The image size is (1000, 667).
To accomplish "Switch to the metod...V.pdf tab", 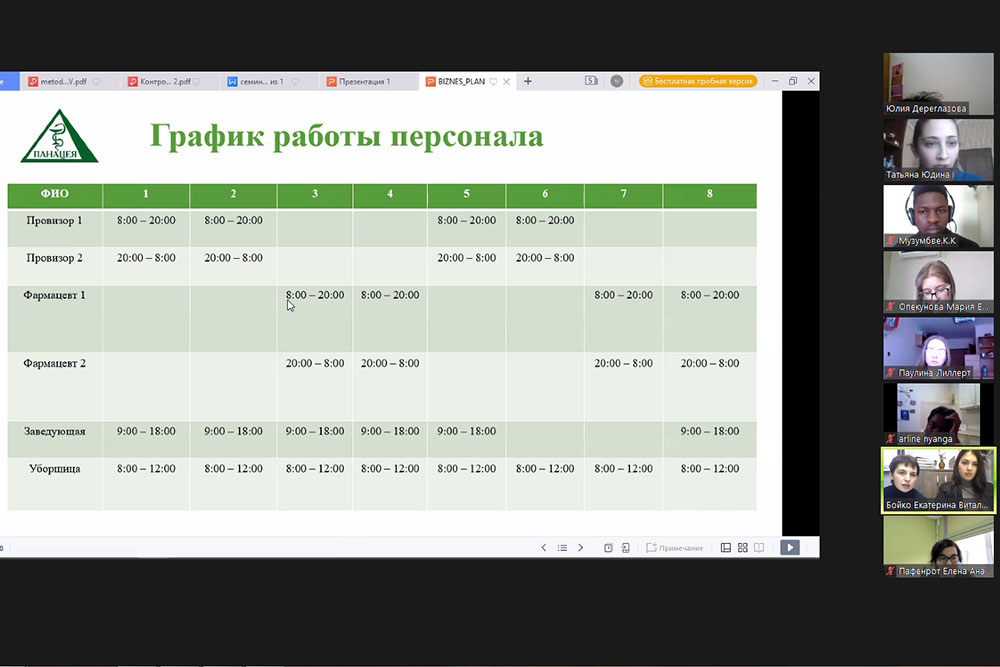I will [x=62, y=81].
